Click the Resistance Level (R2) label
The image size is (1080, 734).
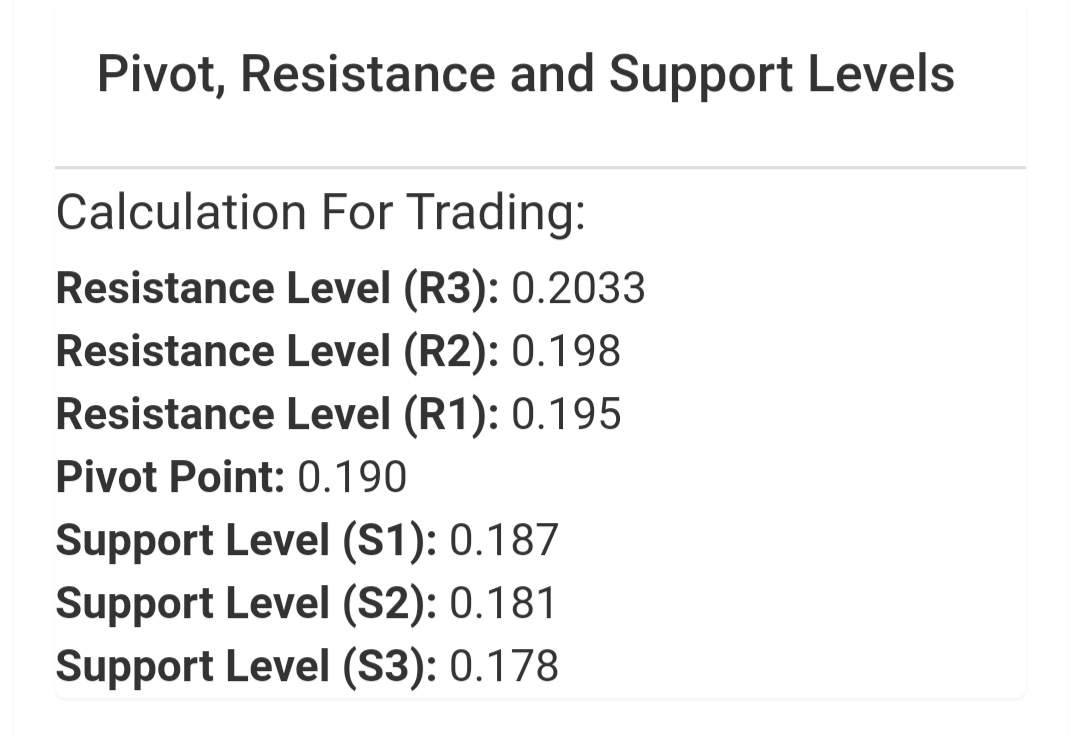click(x=278, y=352)
